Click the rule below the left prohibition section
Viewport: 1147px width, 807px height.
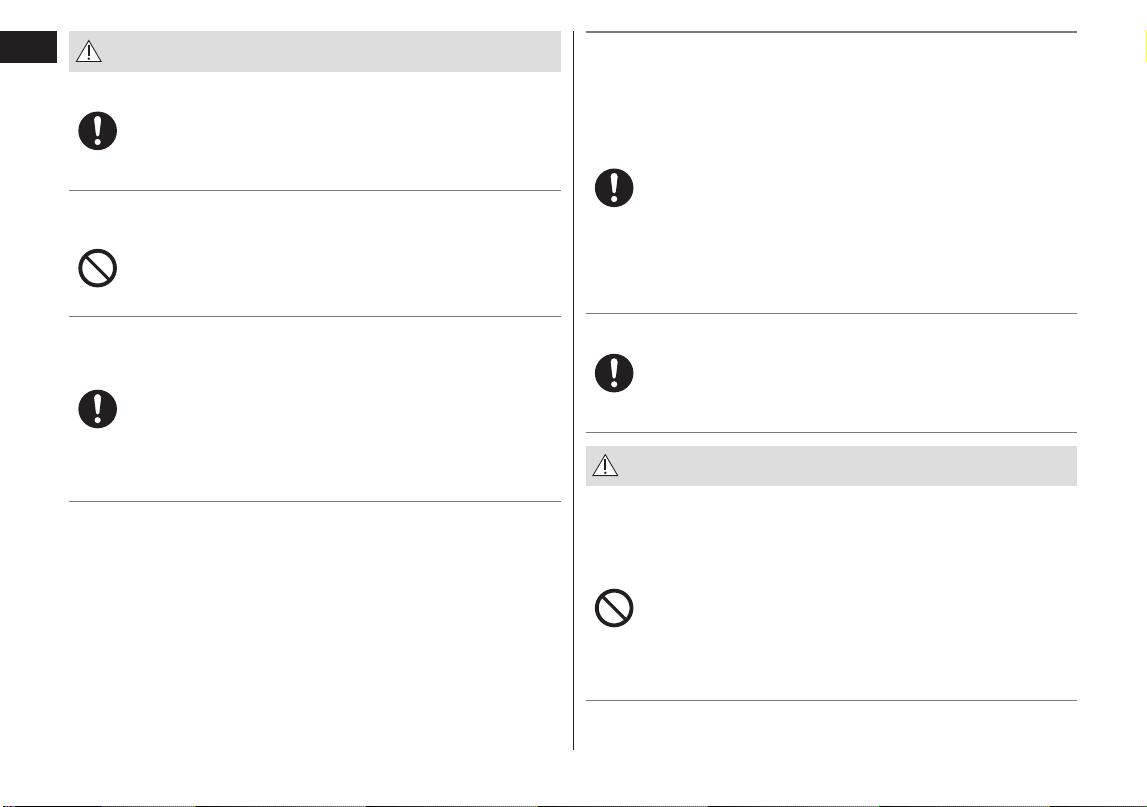tap(315, 317)
